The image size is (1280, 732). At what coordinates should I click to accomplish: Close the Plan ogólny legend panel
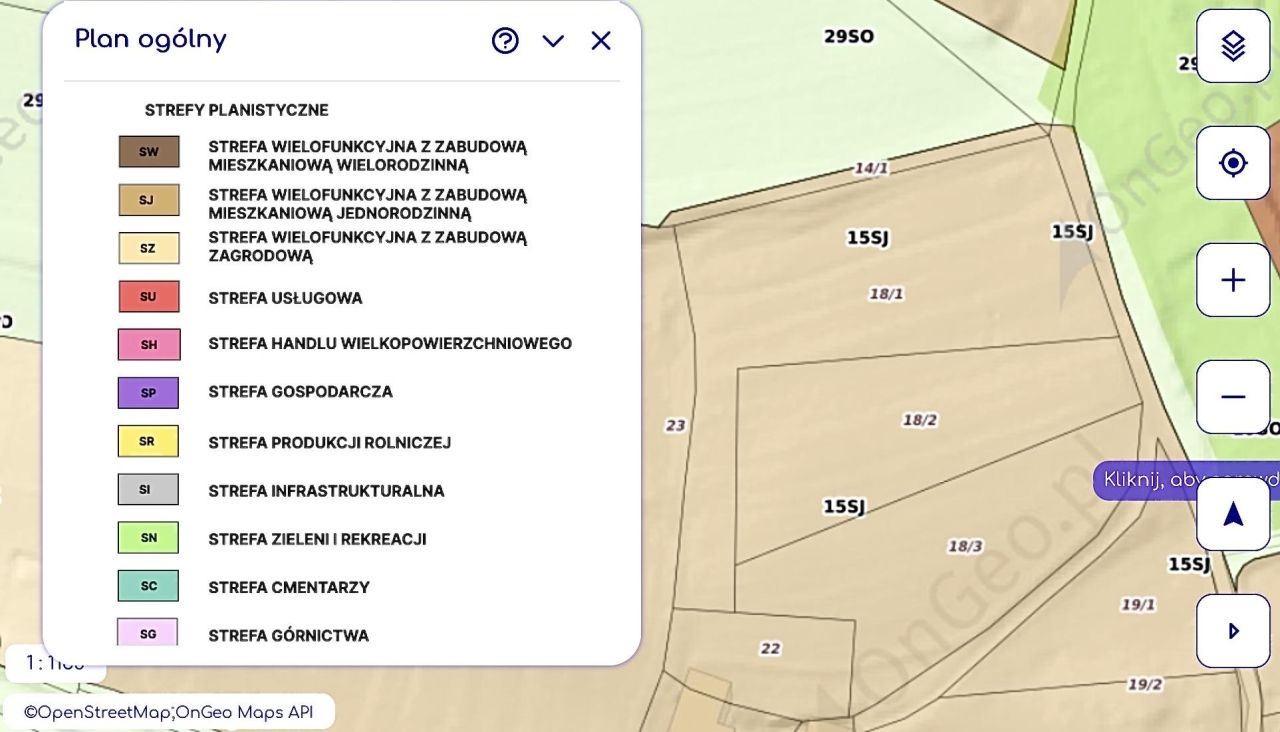coord(600,40)
